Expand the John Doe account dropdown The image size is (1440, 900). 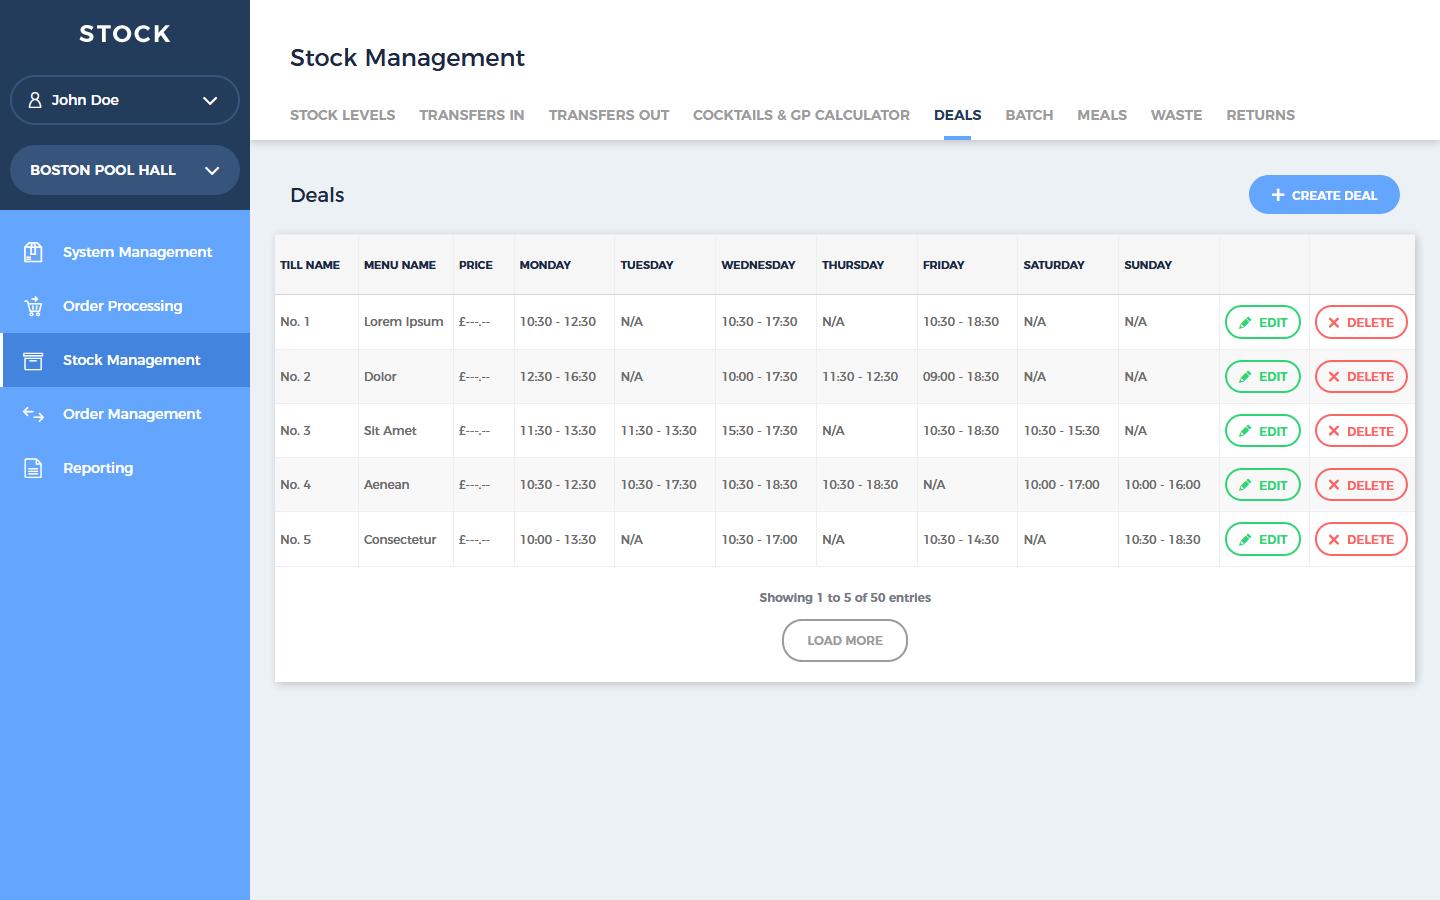point(209,100)
